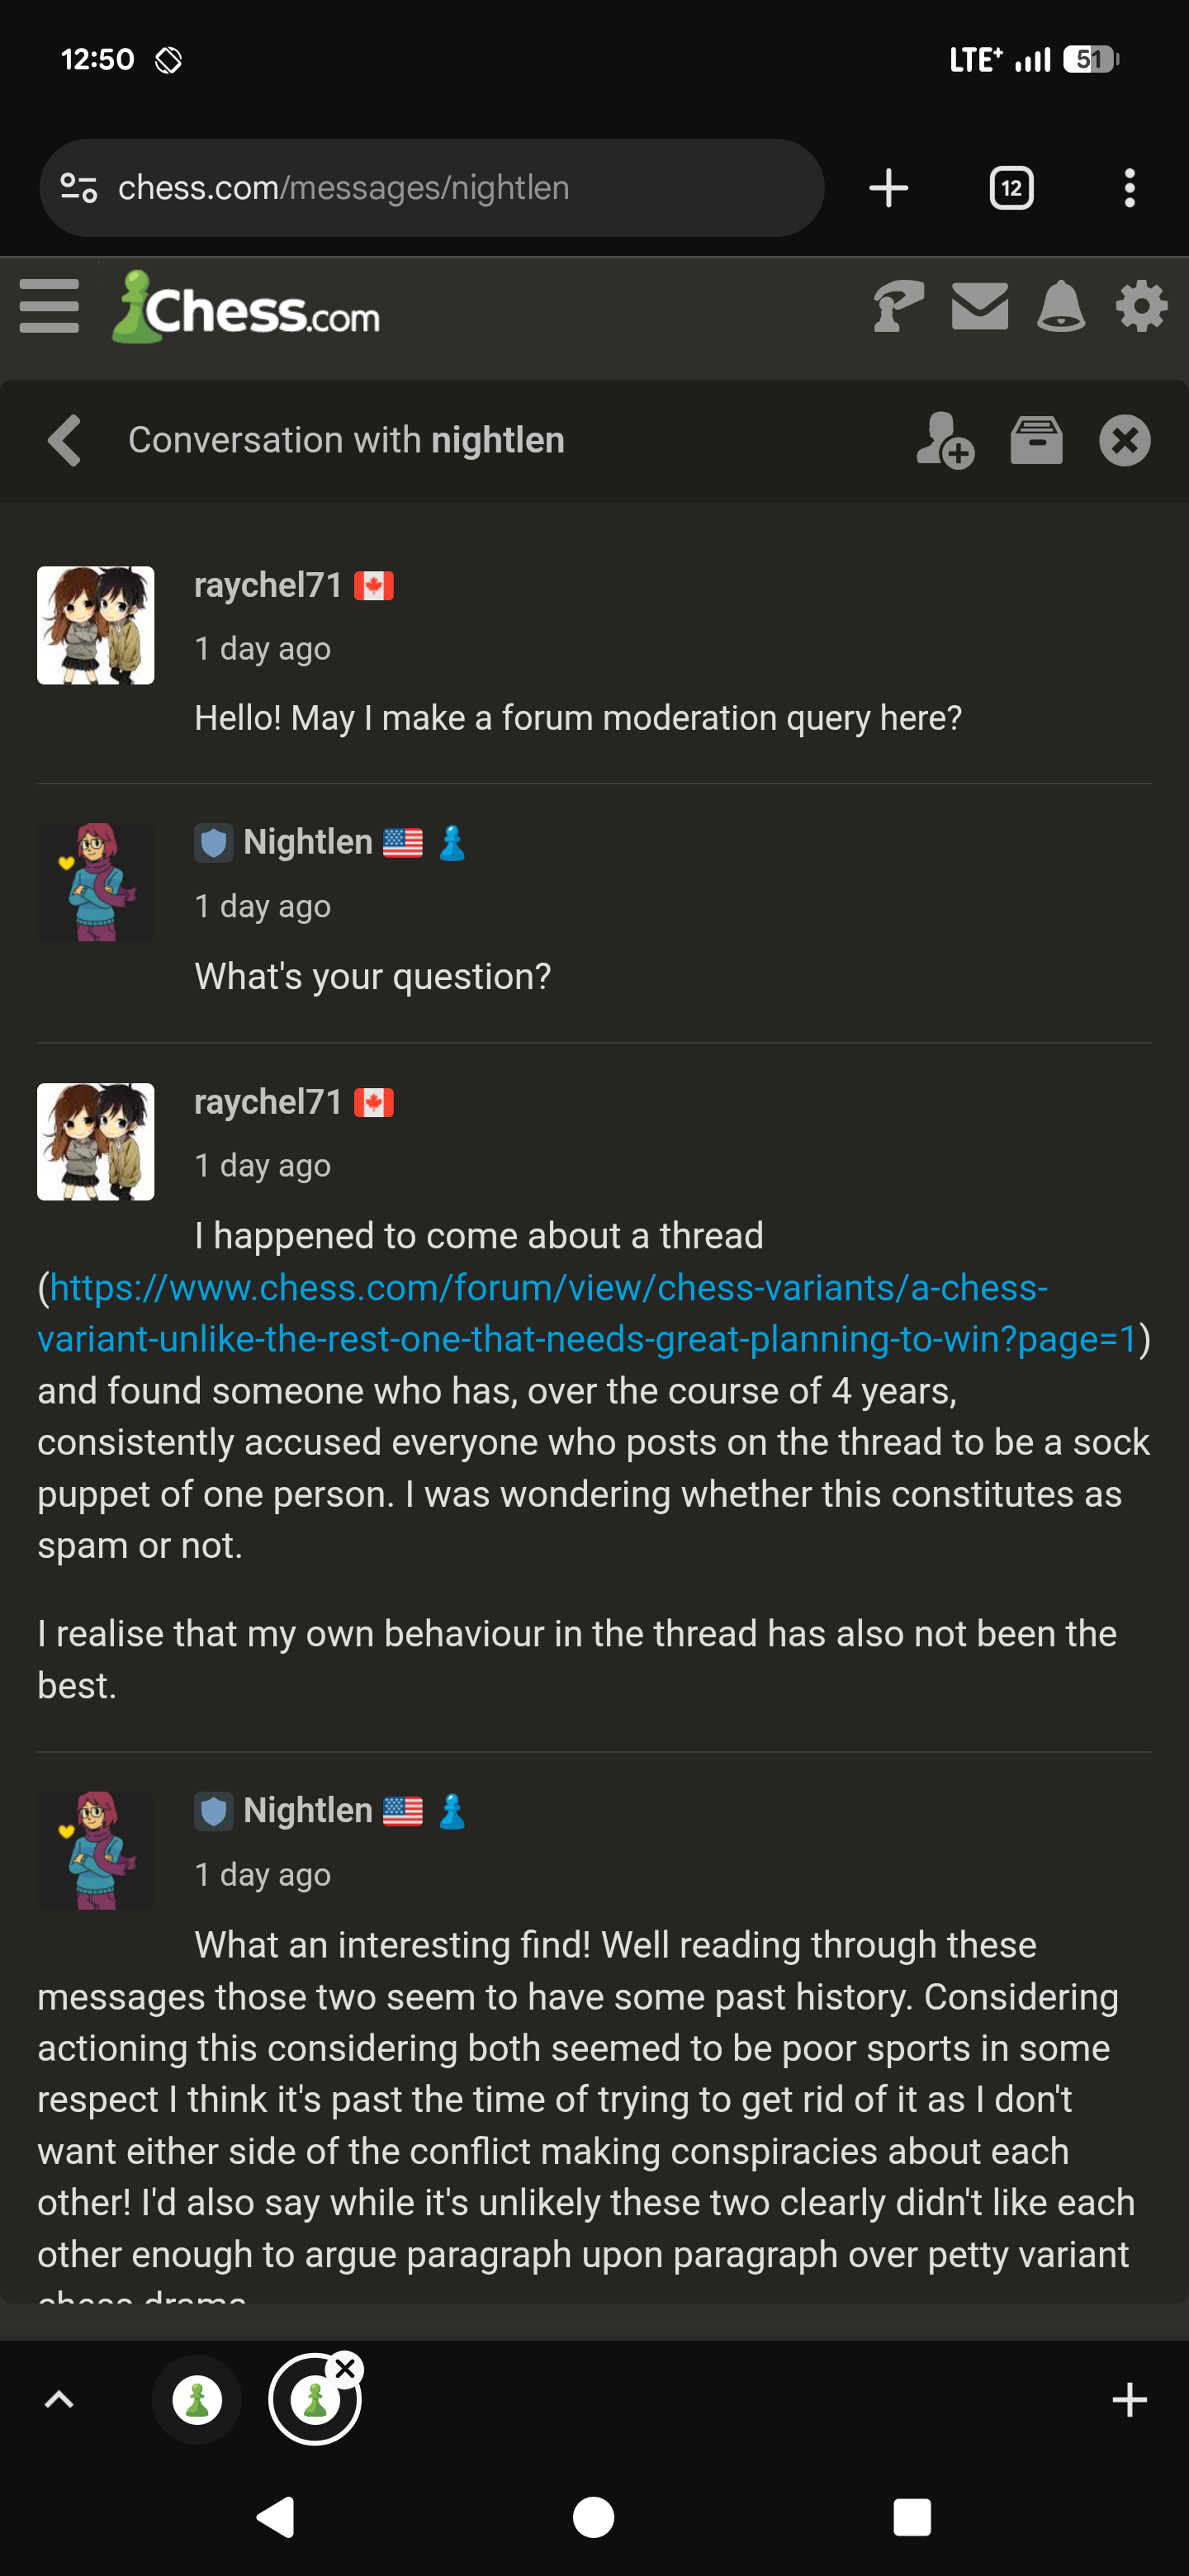Image resolution: width=1189 pixels, height=2576 pixels.
Task: Go back from nightlen conversation
Action: (65, 440)
